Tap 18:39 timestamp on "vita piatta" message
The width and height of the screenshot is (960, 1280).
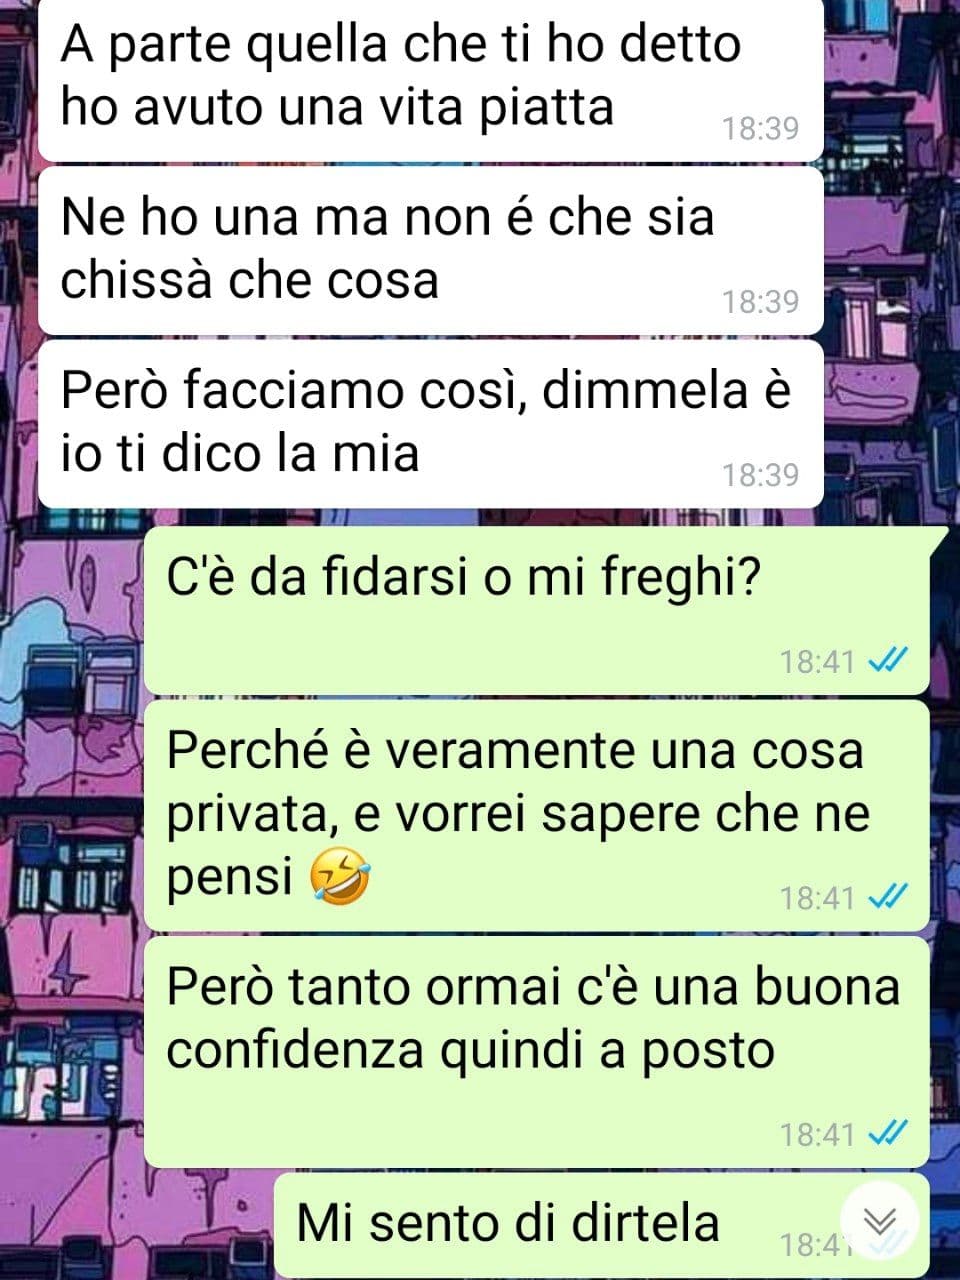[x=761, y=128]
